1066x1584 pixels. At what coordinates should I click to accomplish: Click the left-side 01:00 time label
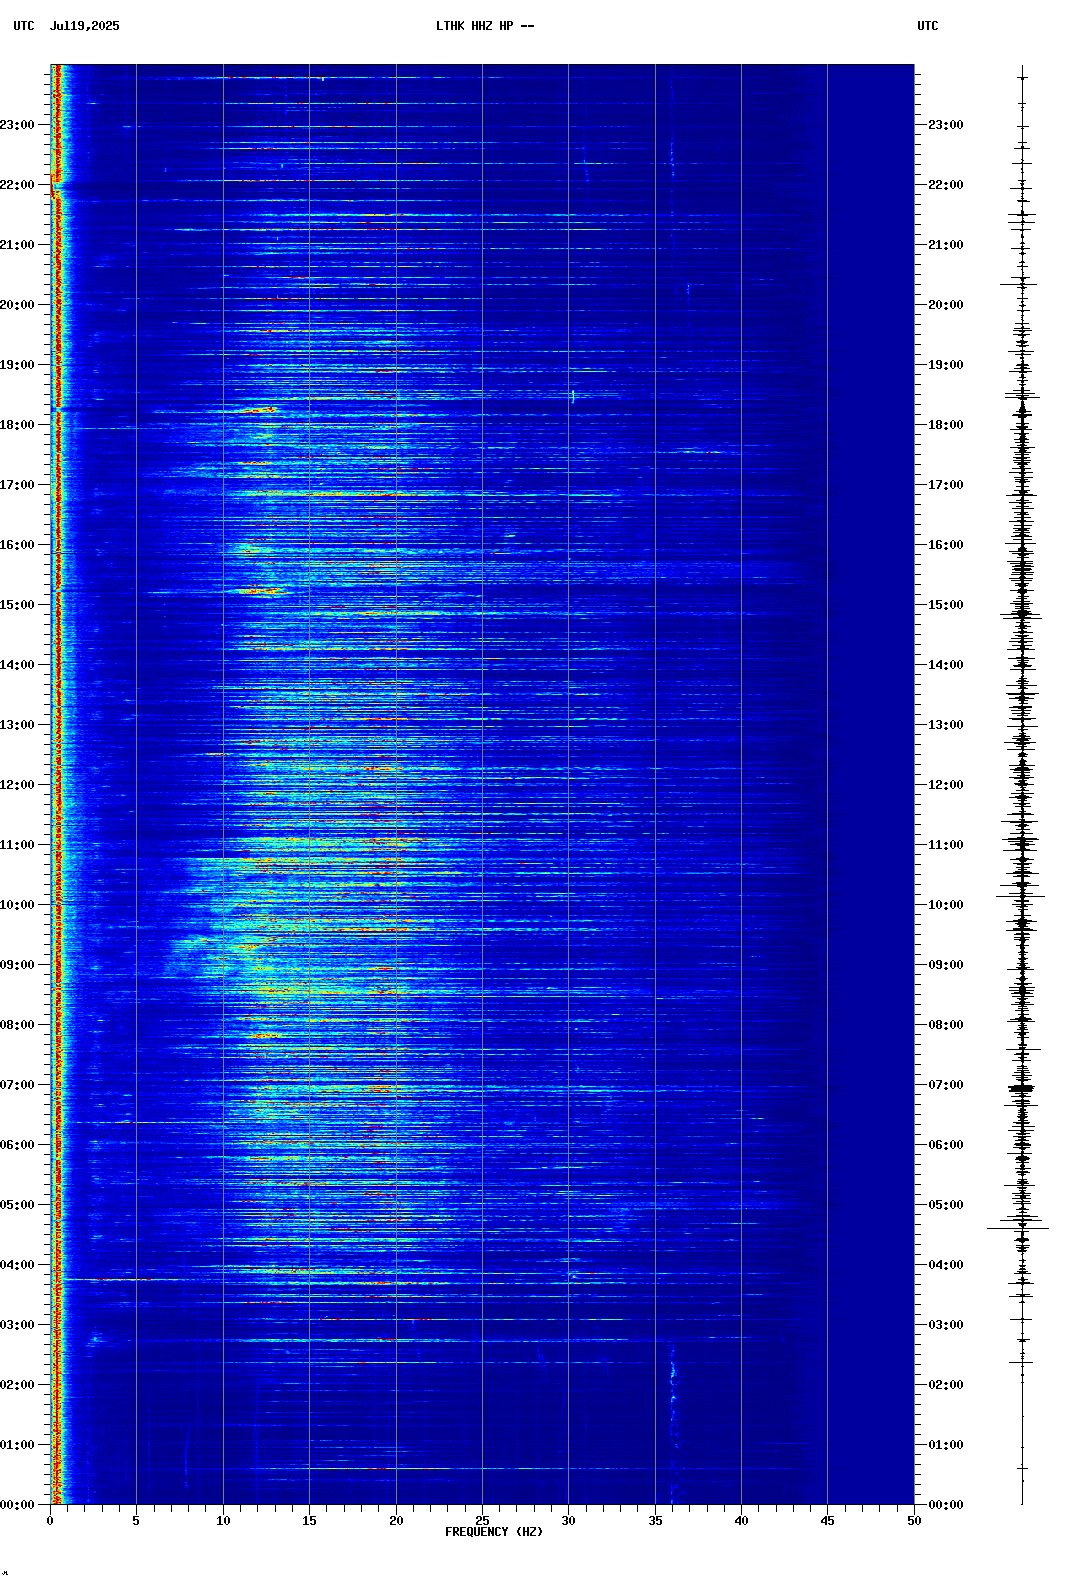[x=17, y=1445]
